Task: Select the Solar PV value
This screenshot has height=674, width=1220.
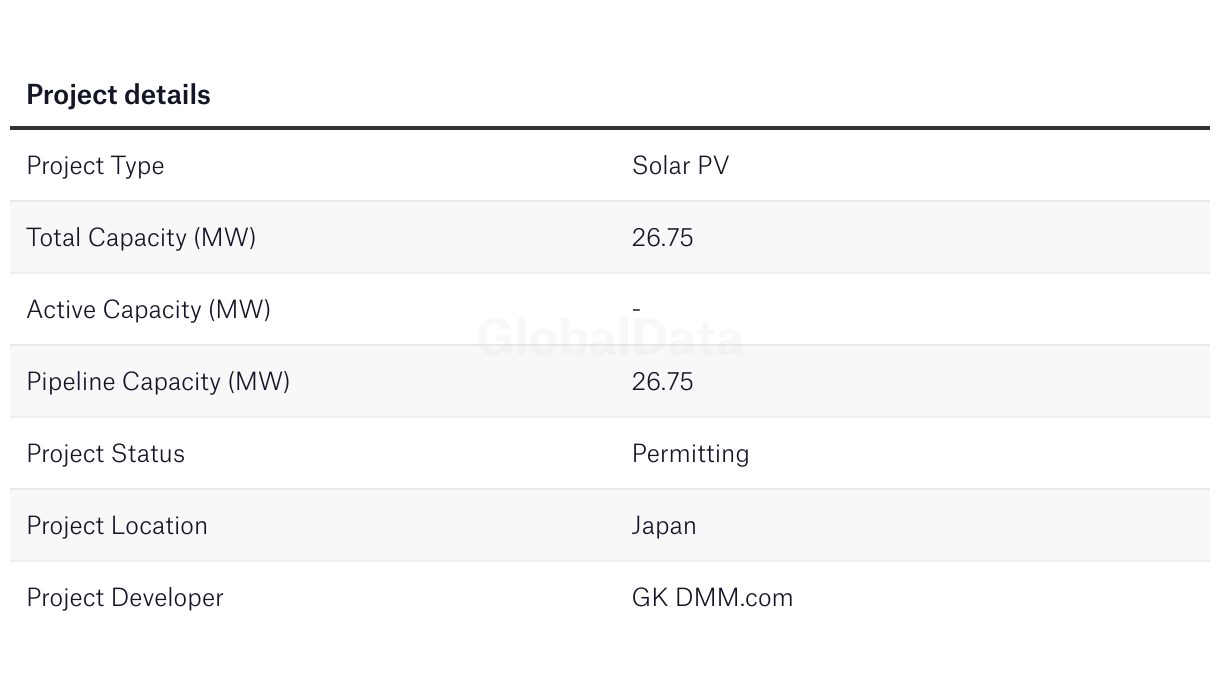Action: click(x=680, y=166)
